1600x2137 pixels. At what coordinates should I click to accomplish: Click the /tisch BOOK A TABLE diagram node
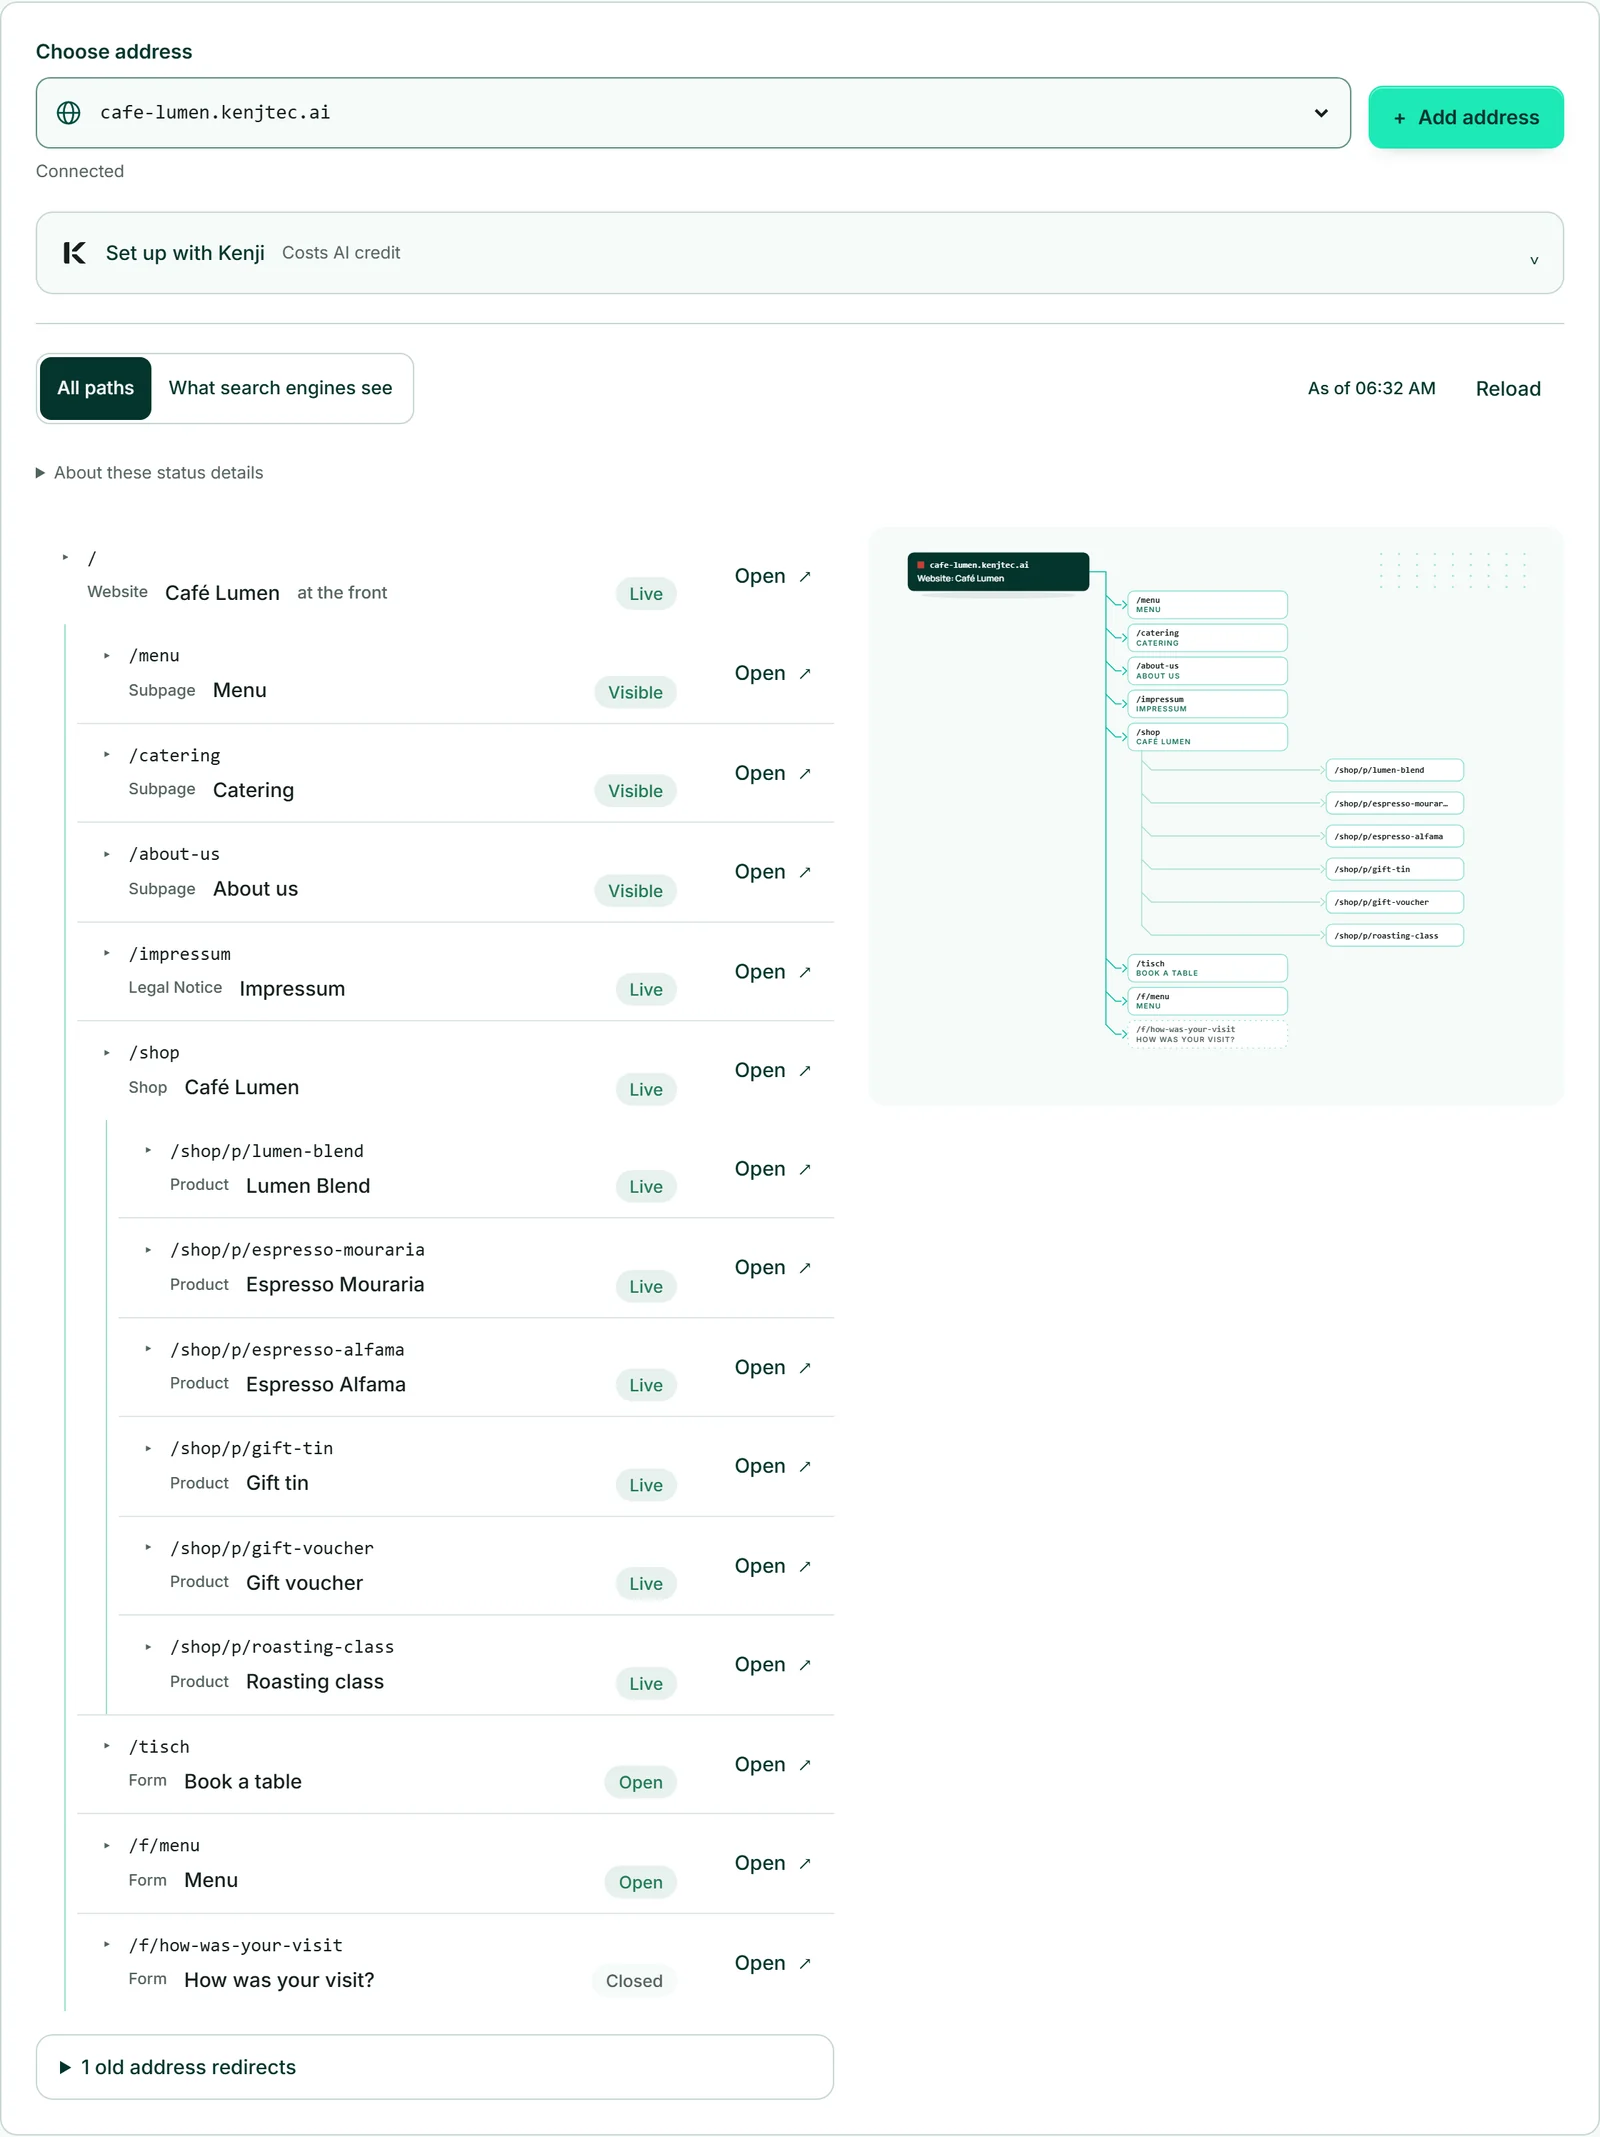tap(1207, 968)
